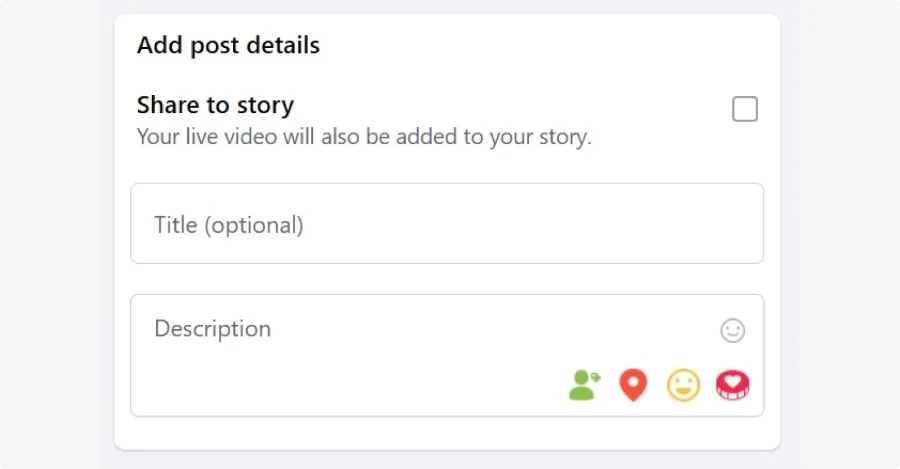Insert emoji using the outlined smiley face
The height and width of the screenshot is (469, 900).
pos(733,330)
